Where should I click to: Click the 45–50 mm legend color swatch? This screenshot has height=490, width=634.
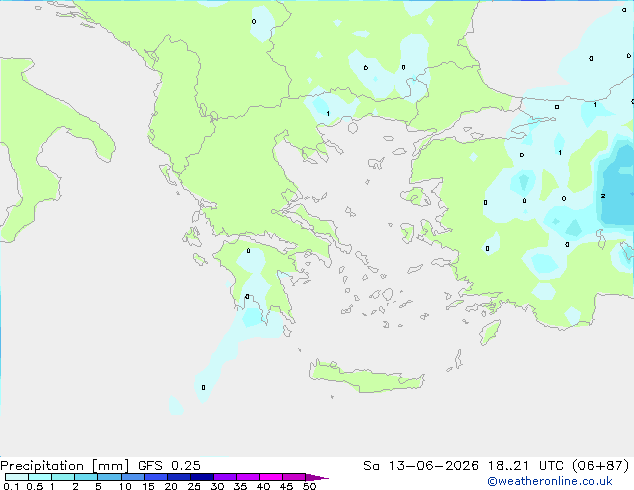pos(294,477)
